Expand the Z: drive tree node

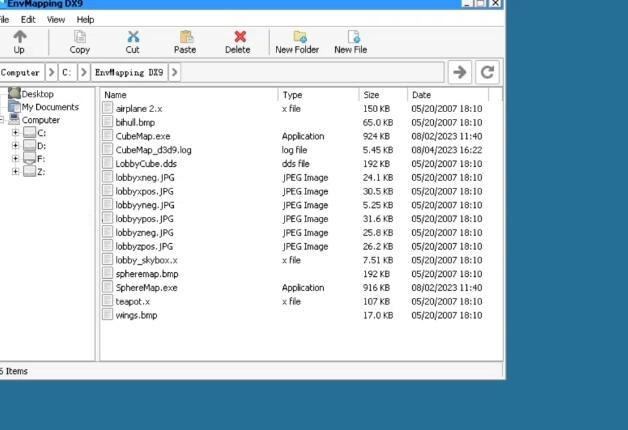[15, 171]
